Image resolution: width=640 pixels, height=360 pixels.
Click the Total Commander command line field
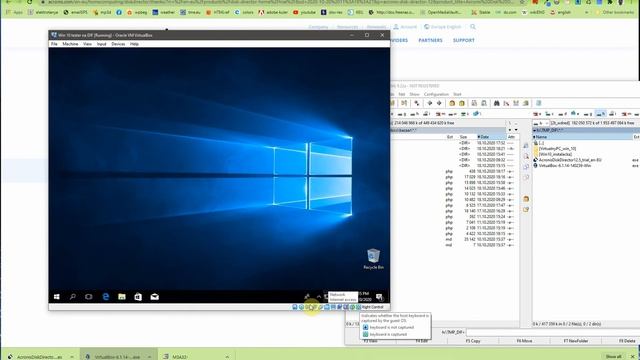(x=553, y=332)
